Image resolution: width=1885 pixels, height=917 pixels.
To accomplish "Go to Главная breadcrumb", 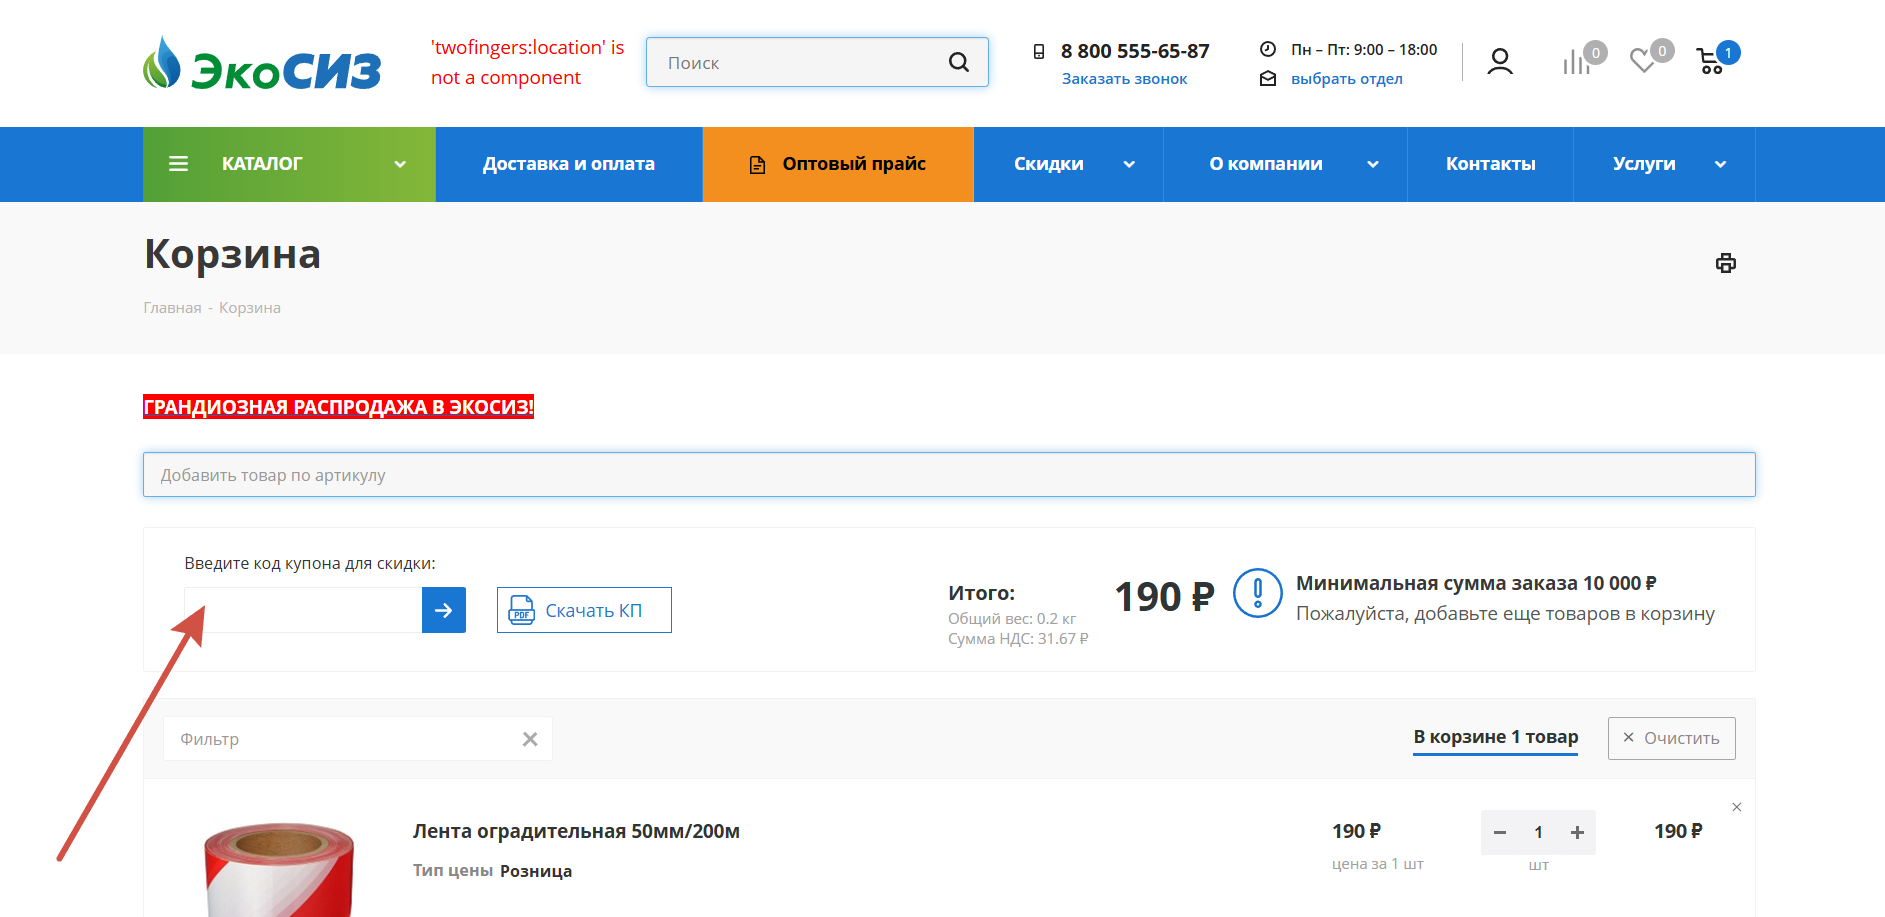I will [172, 308].
